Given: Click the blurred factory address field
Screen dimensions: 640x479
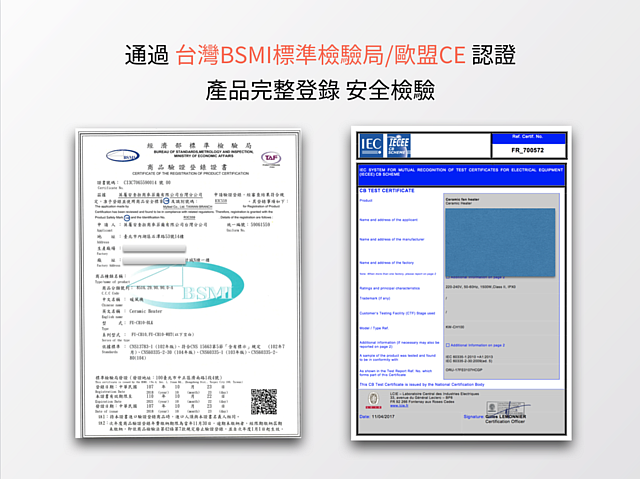Looking at the screenshot, I should (x=154, y=260).
